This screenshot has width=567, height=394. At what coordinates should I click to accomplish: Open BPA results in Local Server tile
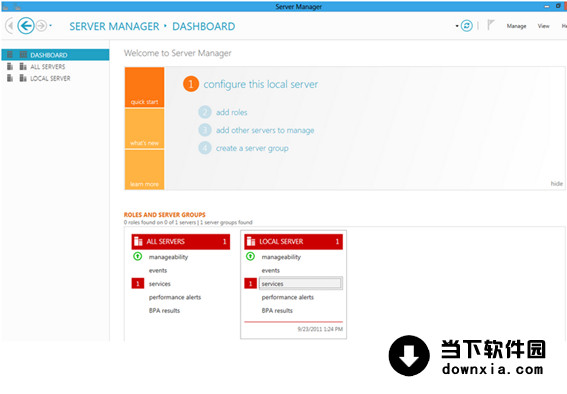coord(277,311)
